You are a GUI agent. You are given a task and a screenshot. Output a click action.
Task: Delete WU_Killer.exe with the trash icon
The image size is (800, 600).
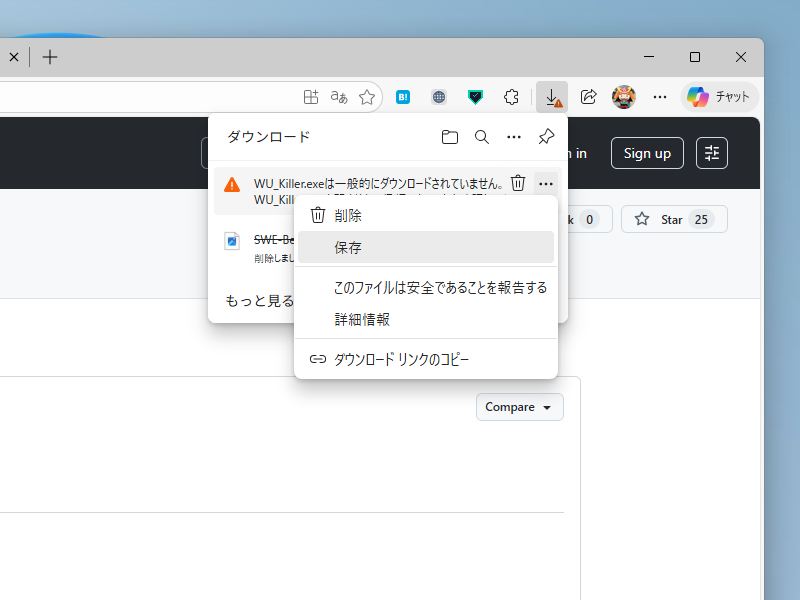tap(517, 182)
